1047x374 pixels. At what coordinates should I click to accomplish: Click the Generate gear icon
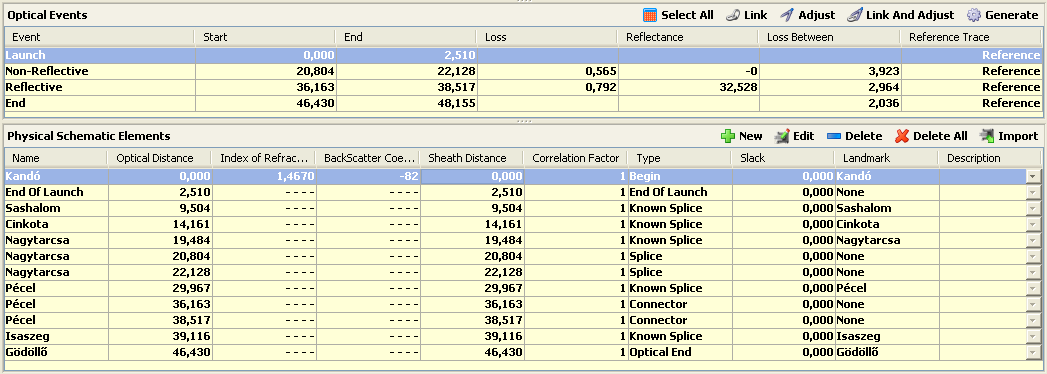pos(974,15)
